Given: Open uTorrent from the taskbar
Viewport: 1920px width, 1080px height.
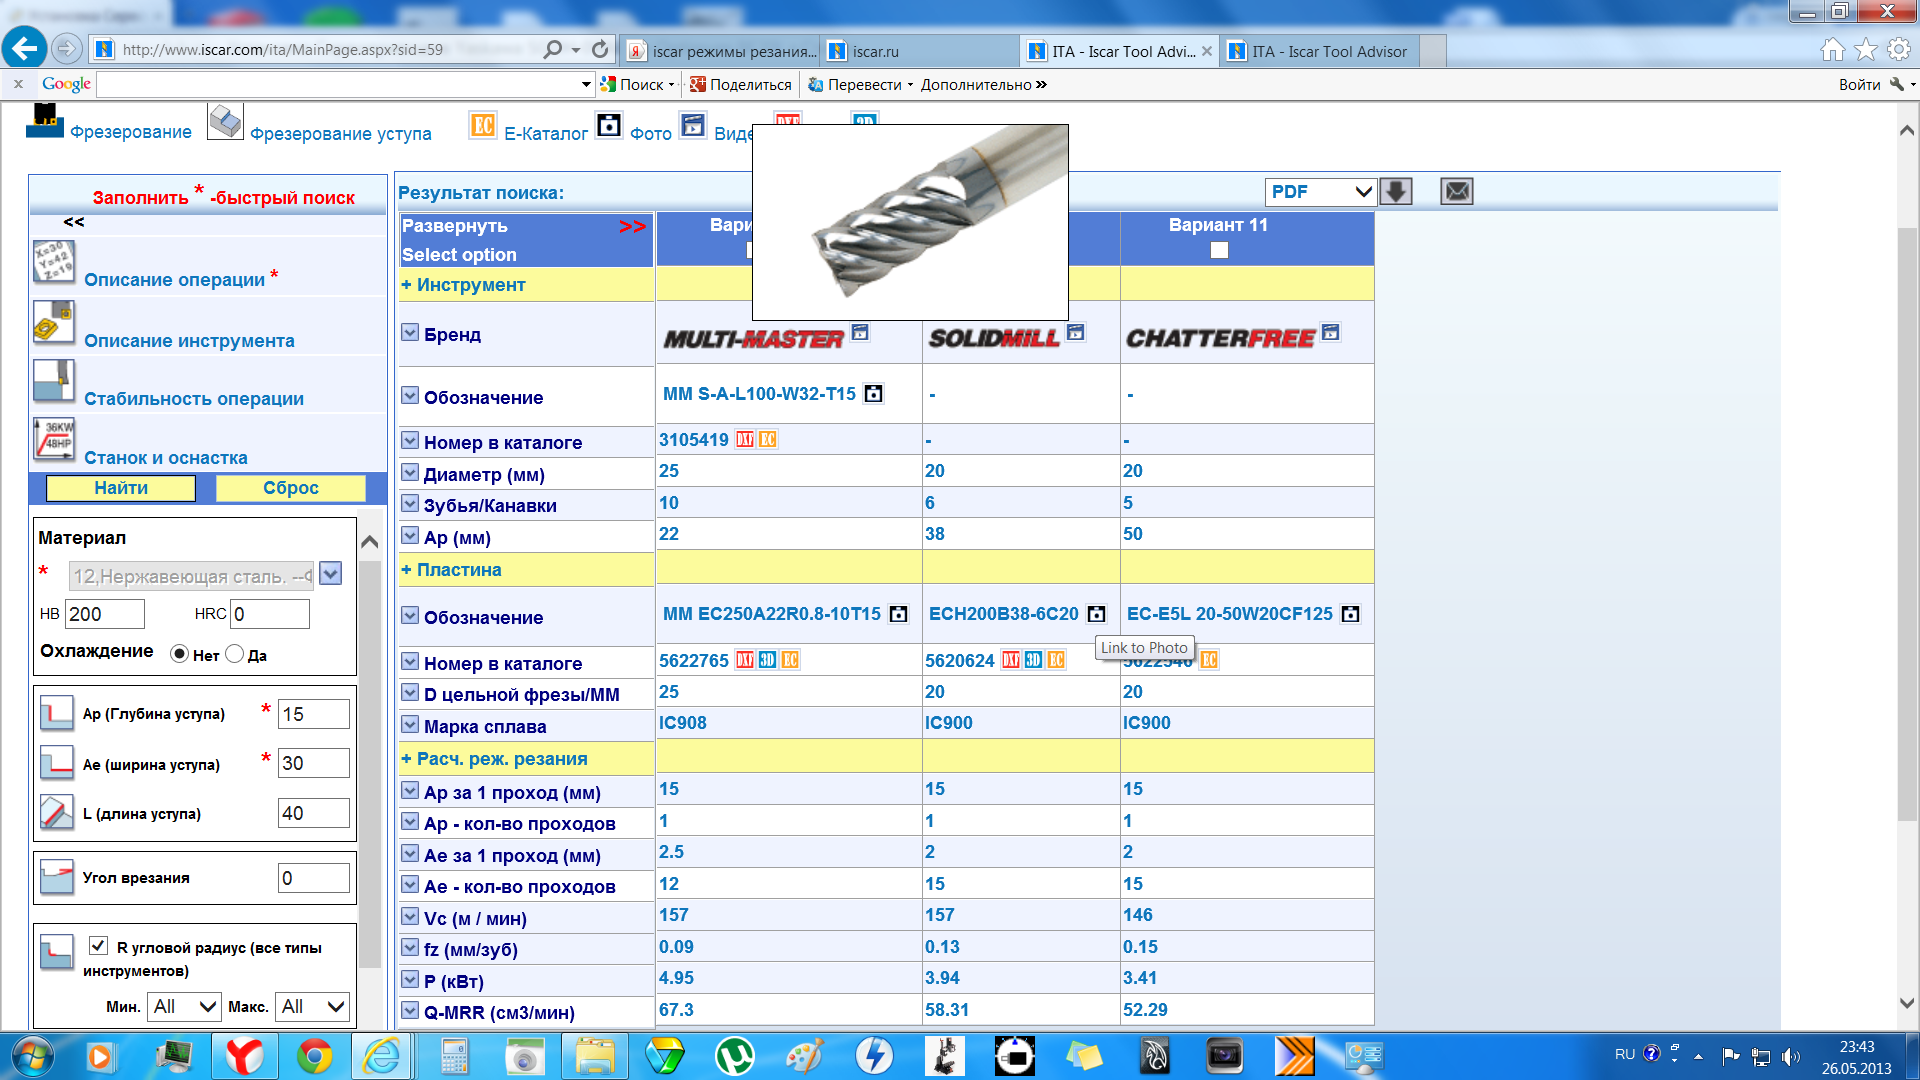Looking at the screenshot, I should (x=735, y=1056).
